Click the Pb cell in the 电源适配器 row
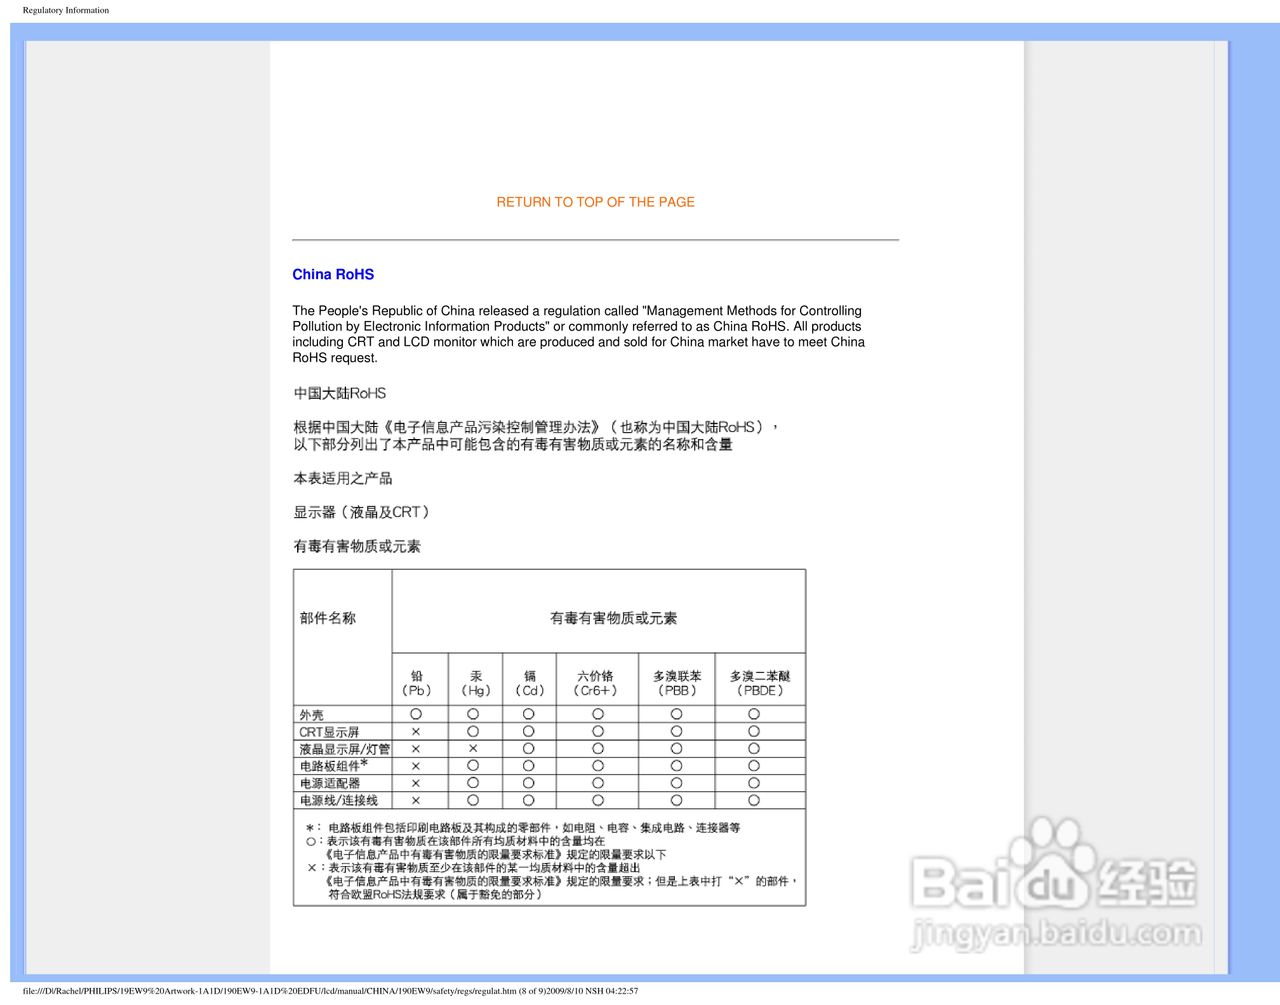The width and height of the screenshot is (1280, 1005). 416,783
